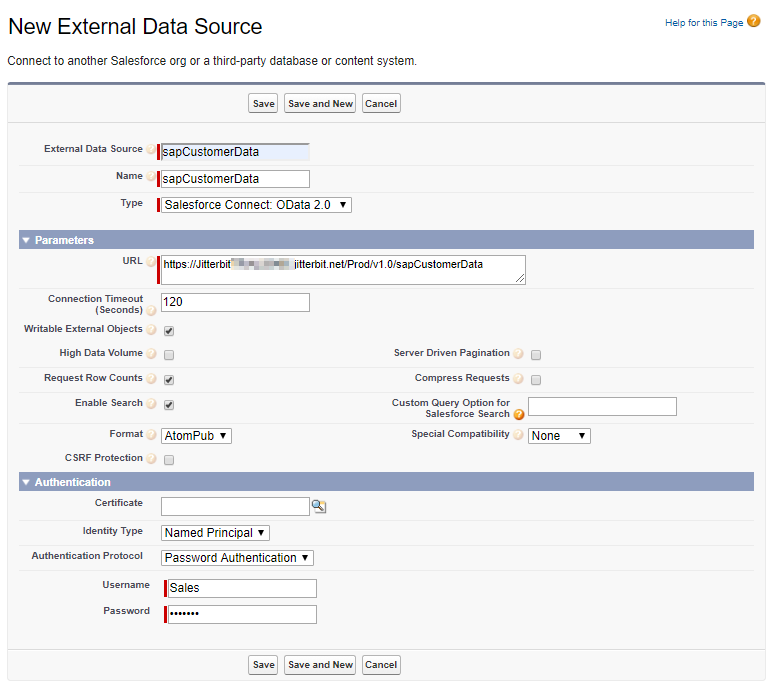Open the Authentication Protocol dropdown
The height and width of the screenshot is (691, 773).
pos(238,558)
